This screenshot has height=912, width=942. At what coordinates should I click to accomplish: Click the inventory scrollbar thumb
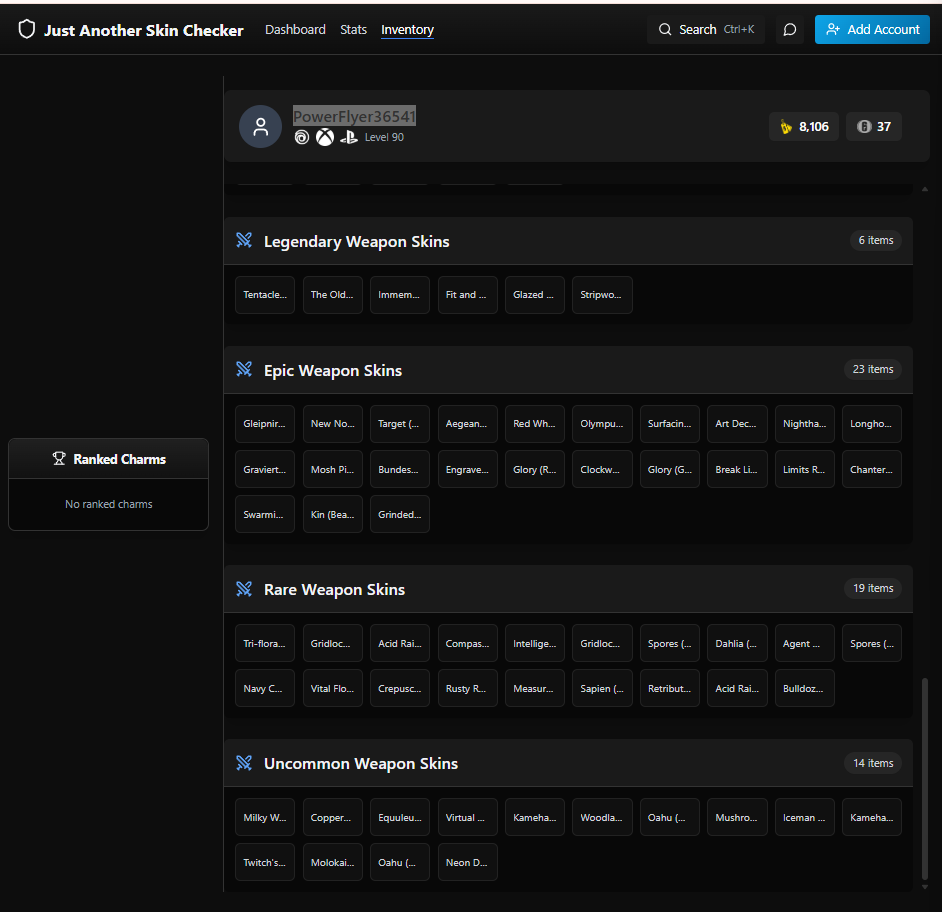[x=925, y=778]
